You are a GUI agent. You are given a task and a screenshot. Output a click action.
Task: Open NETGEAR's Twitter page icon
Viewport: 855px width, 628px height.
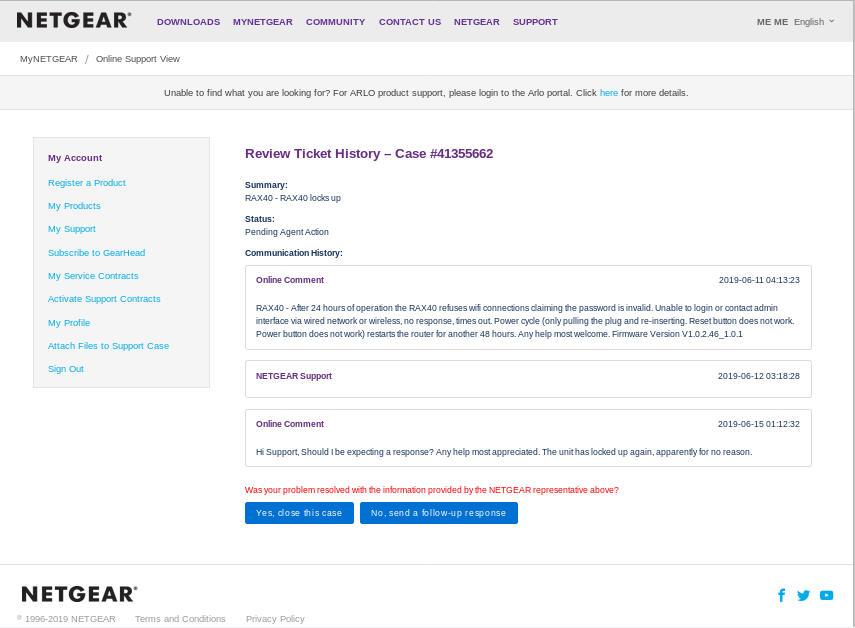pos(803,595)
